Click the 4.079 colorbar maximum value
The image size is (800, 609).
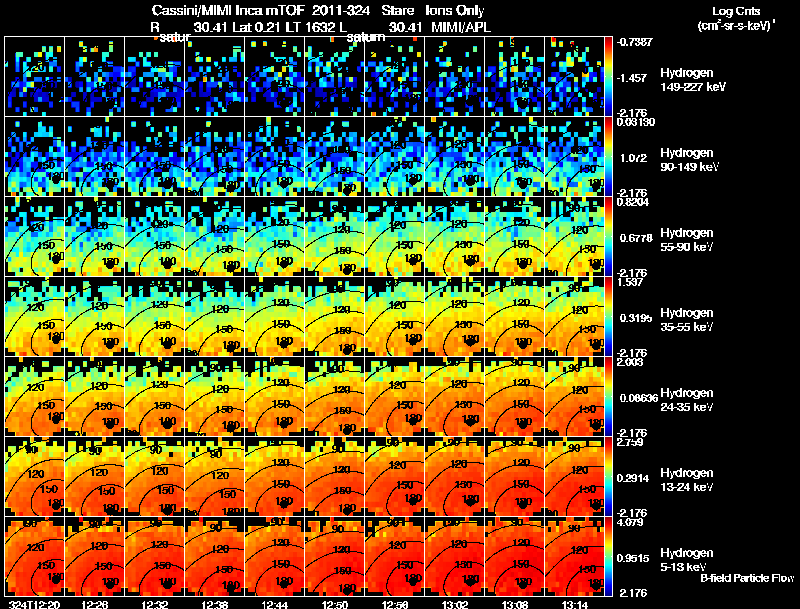630,522
